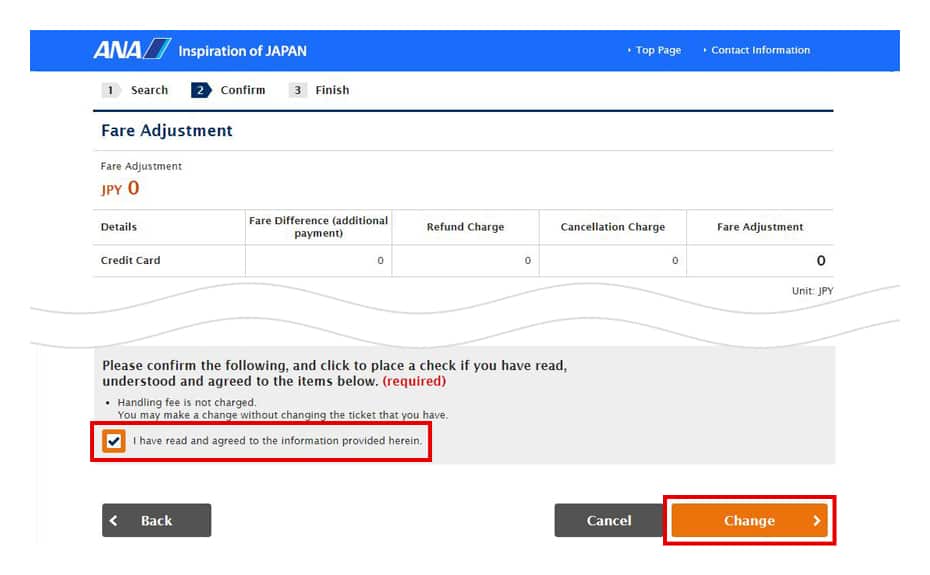Open the Contact Information link

point(760,50)
